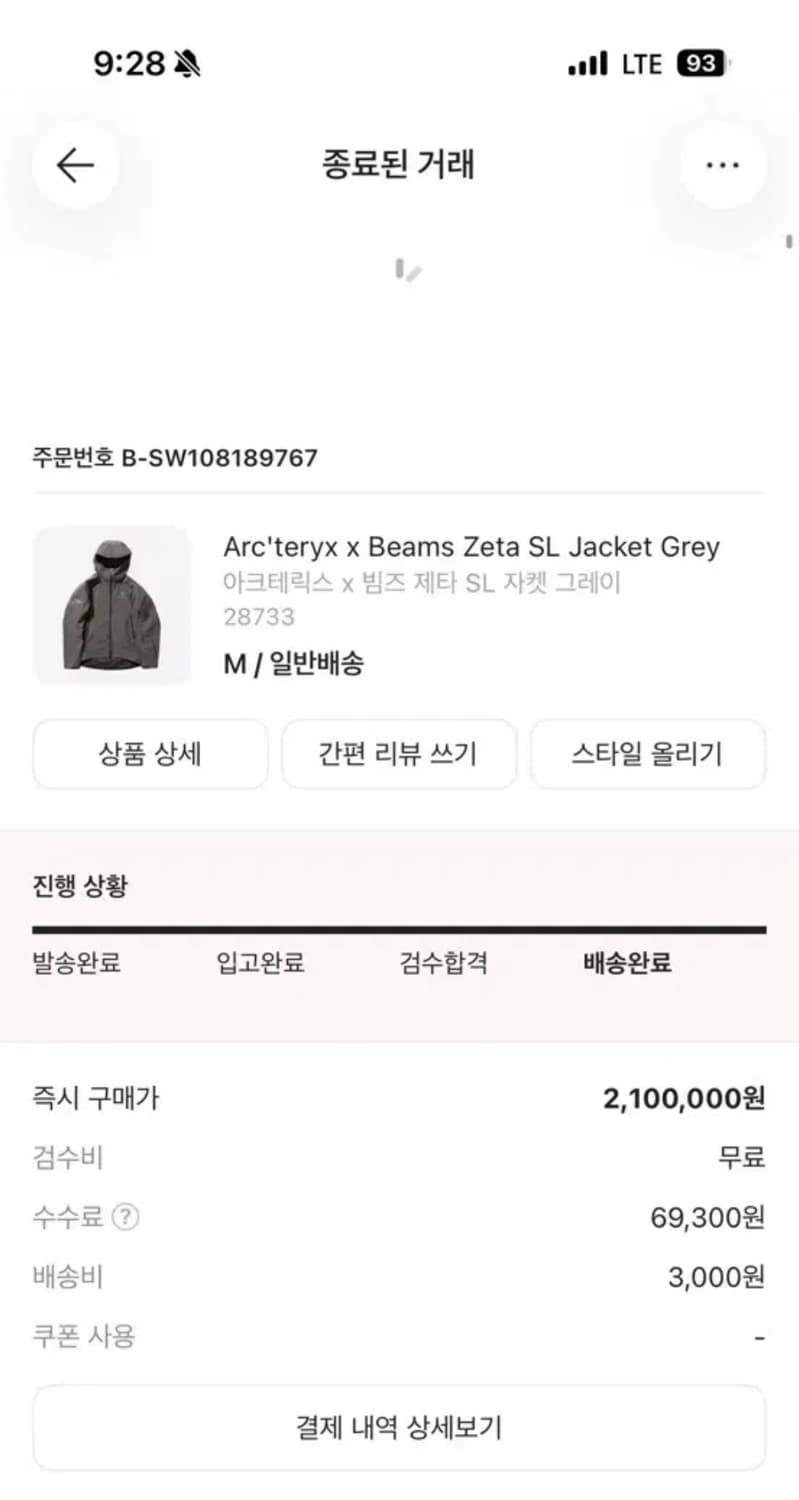Tap the question mark next to 수수료
The height and width of the screenshot is (1500, 799).
(126, 1217)
